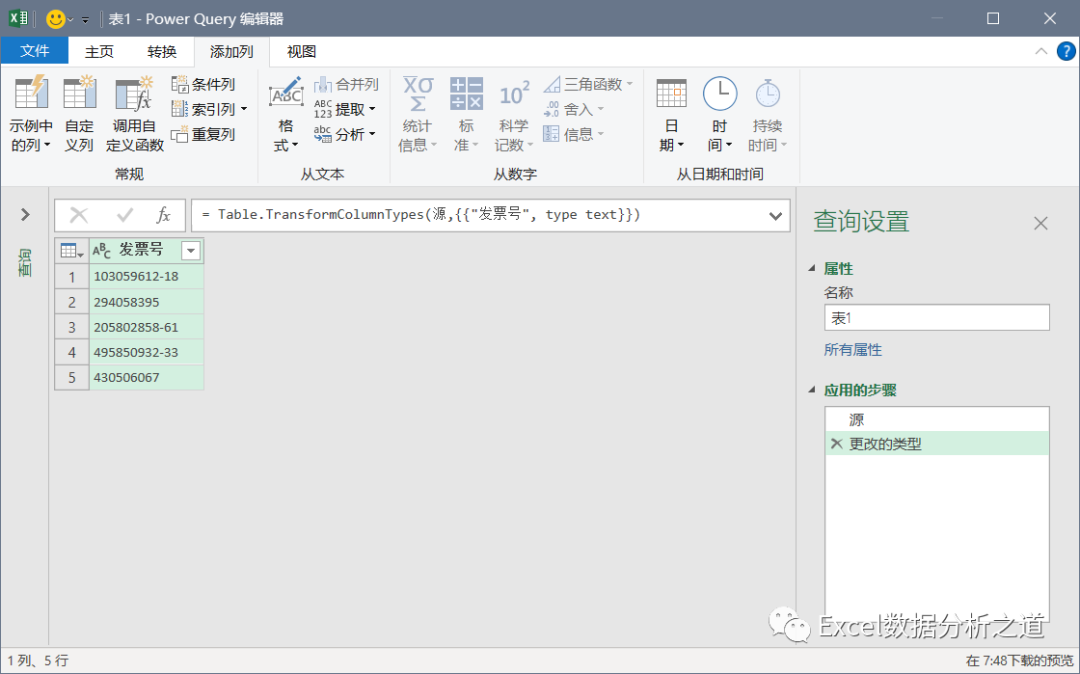Click the 1 列、5 行 status text
The image size is (1080, 674).
[38, 660]
